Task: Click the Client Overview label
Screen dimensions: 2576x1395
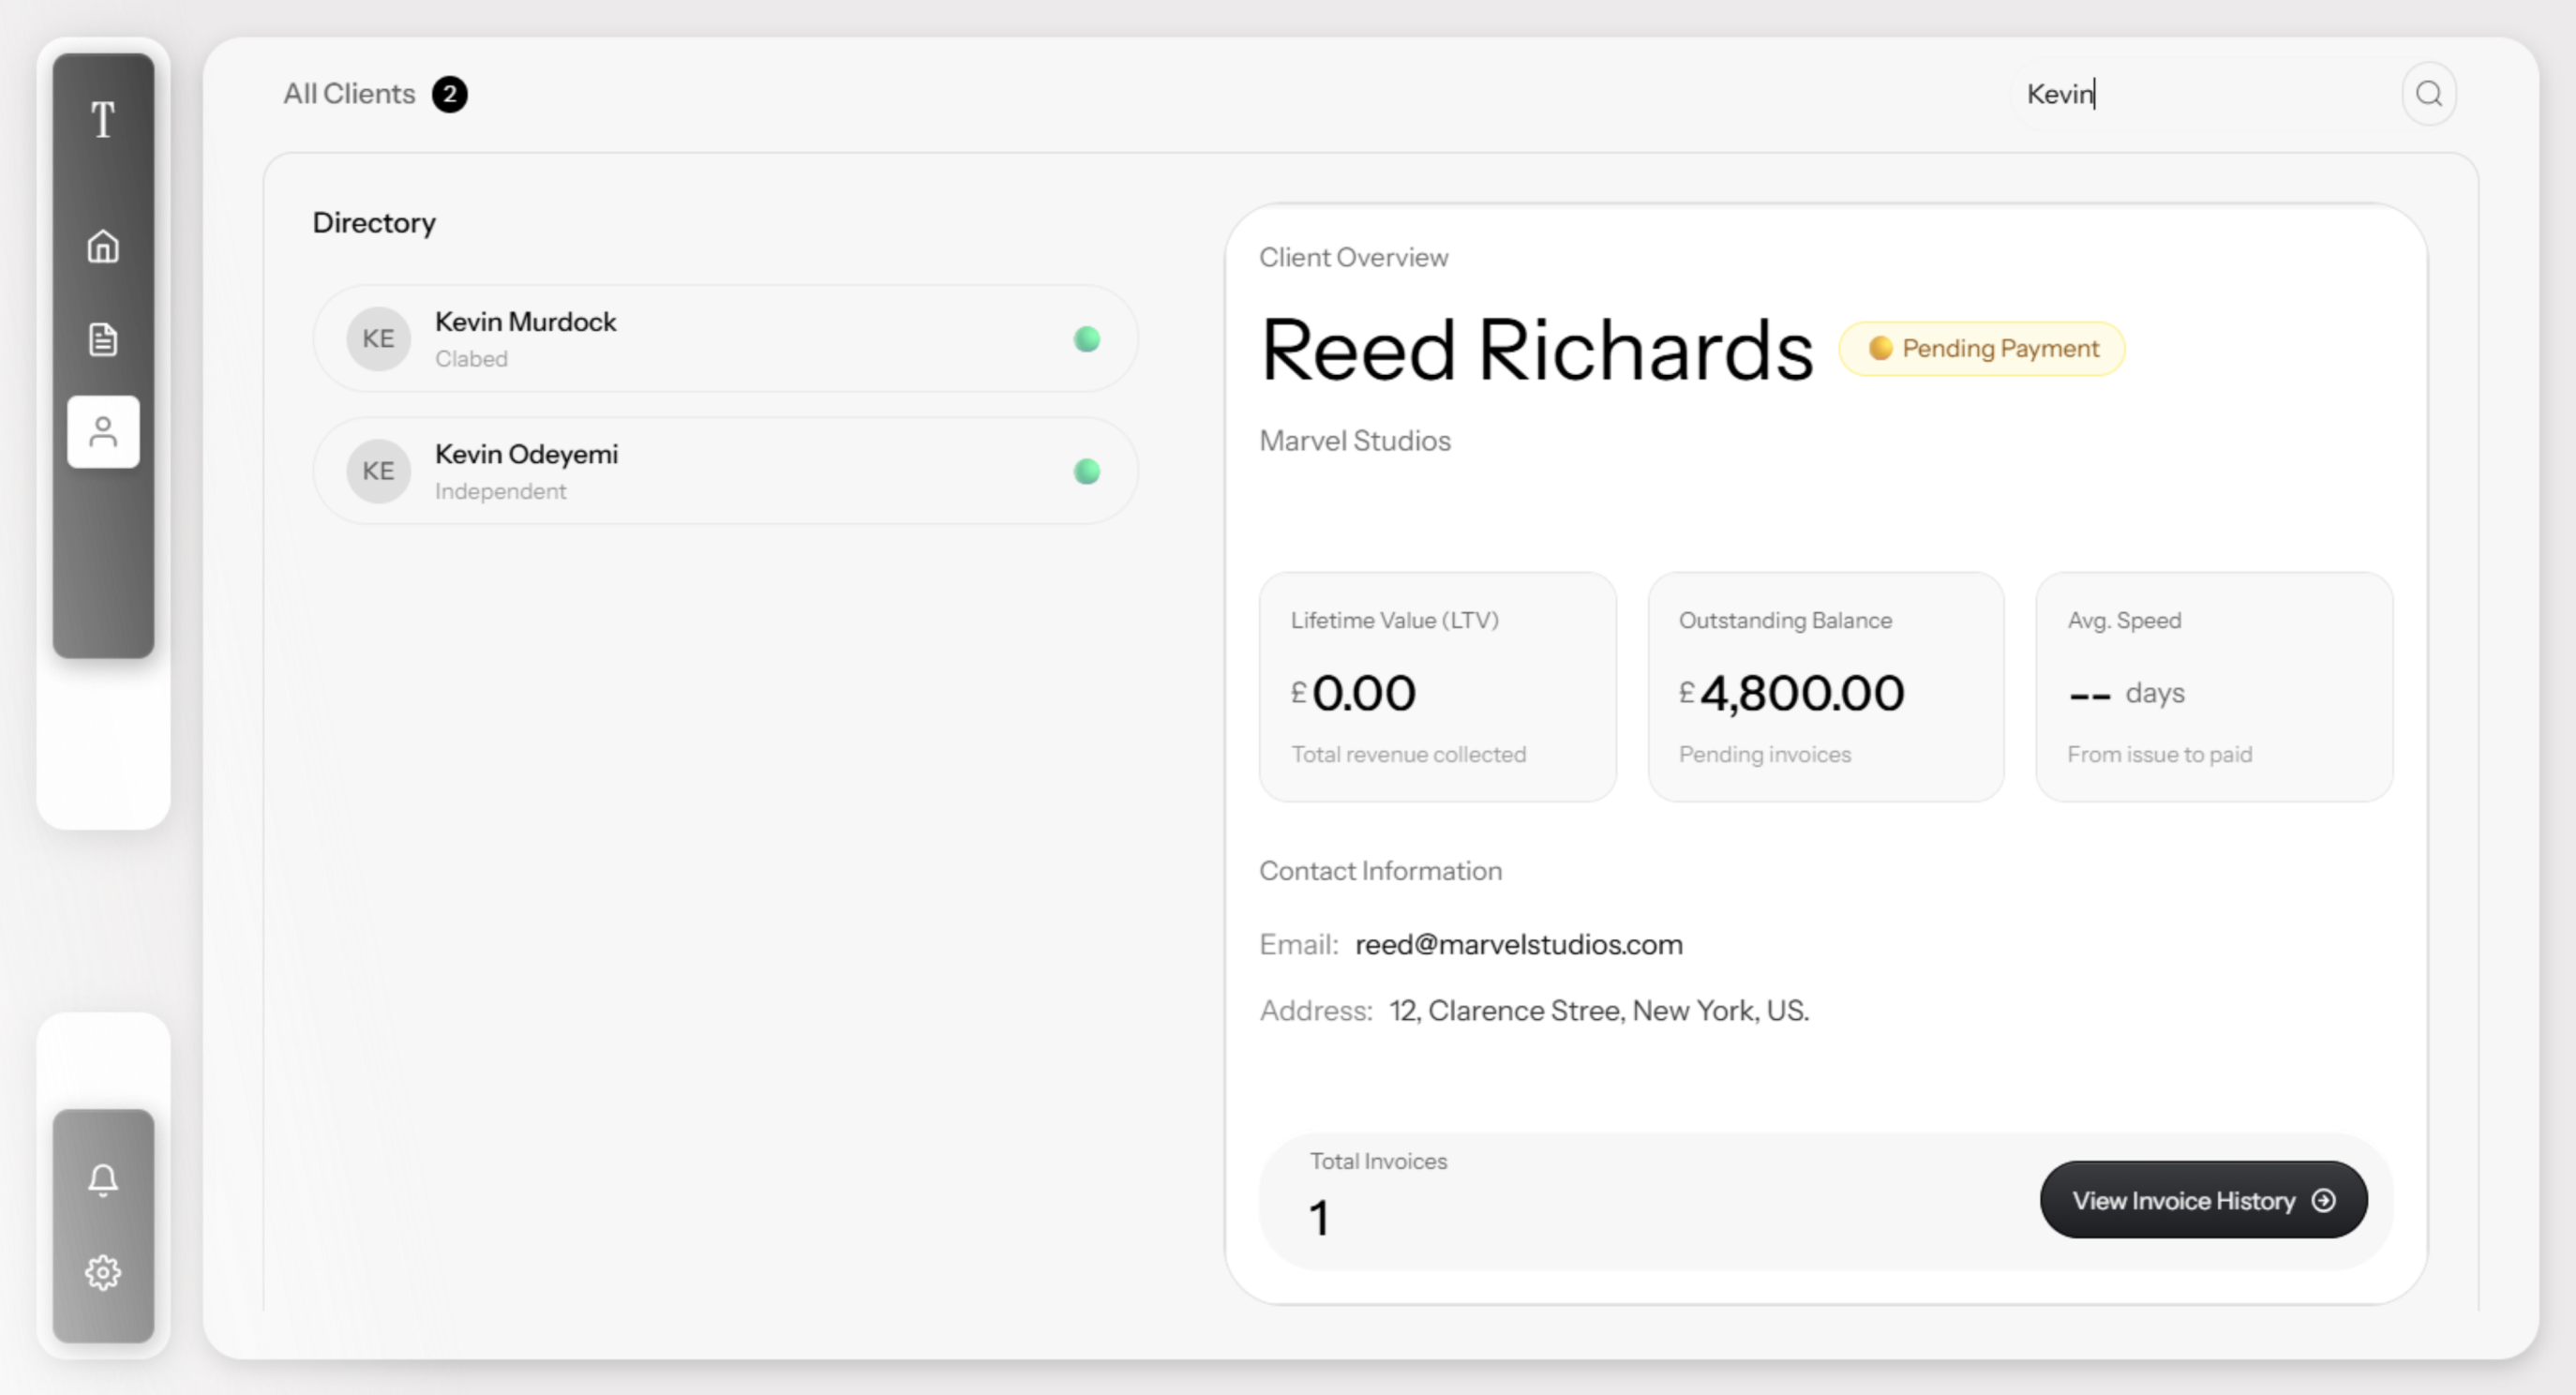Action: tap(1354, 257)
